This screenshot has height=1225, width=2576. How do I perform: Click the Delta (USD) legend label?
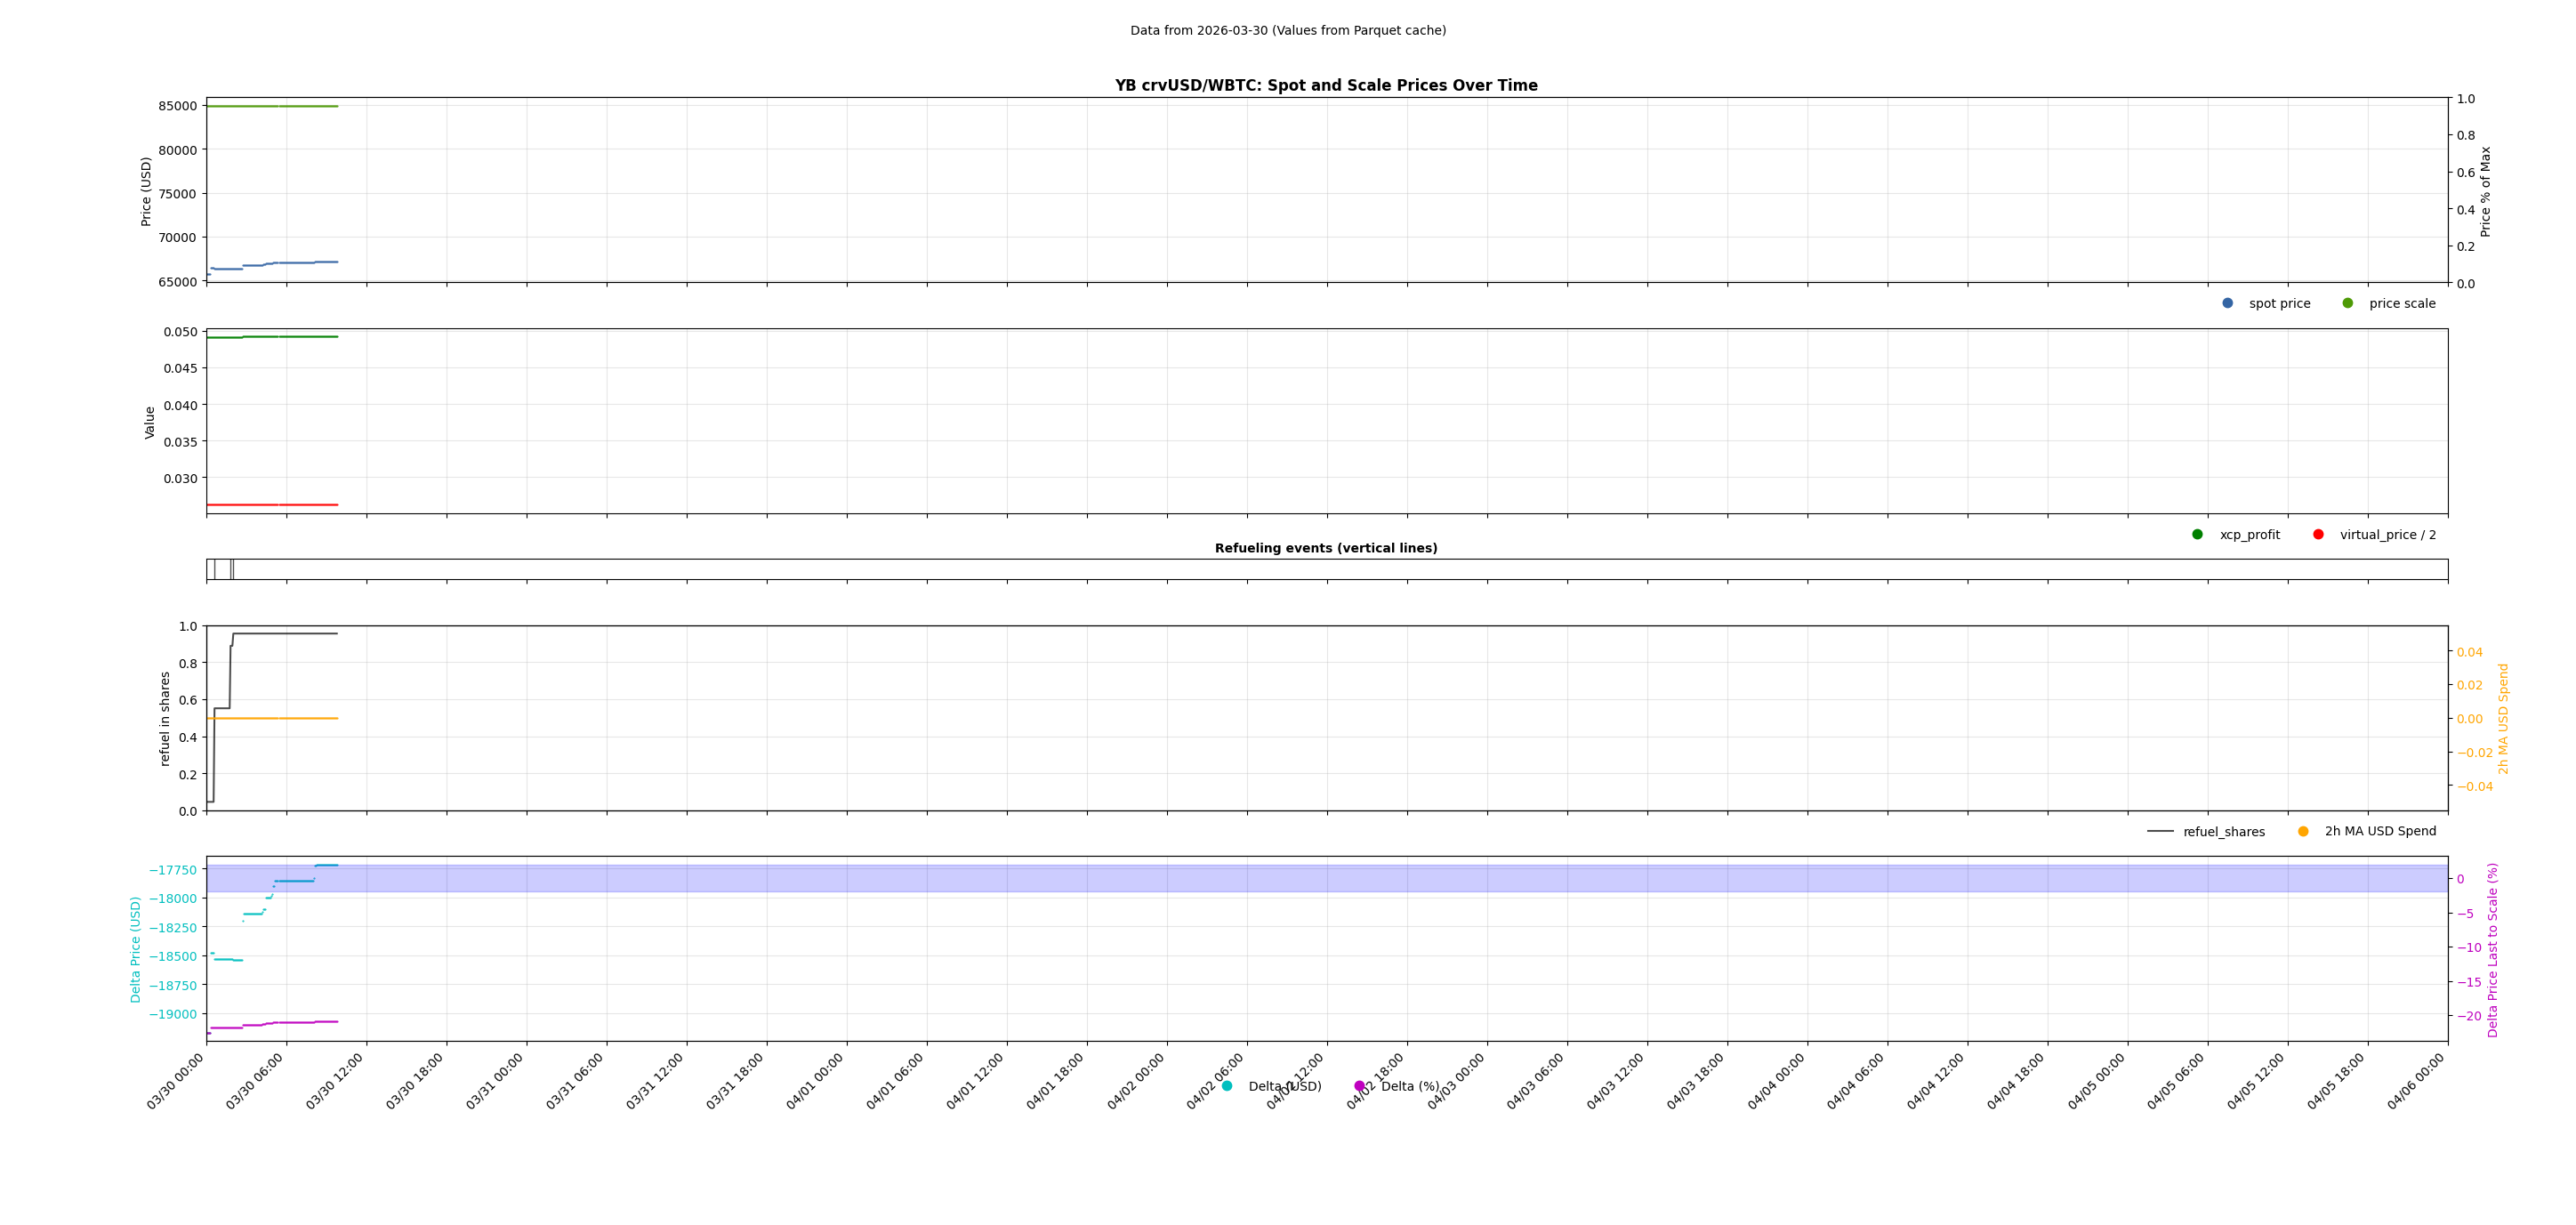pyautogui.click(x=1286, y=1085)
